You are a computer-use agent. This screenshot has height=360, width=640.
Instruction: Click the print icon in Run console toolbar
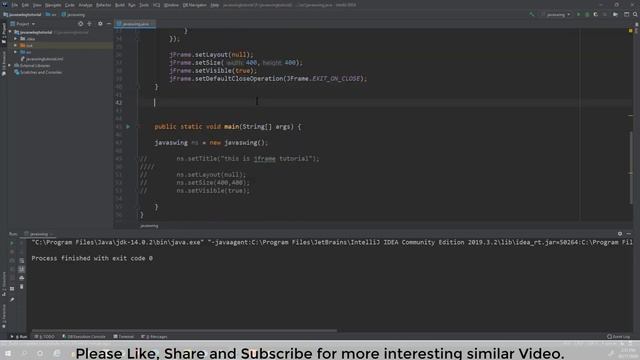(x=22, y=278)
